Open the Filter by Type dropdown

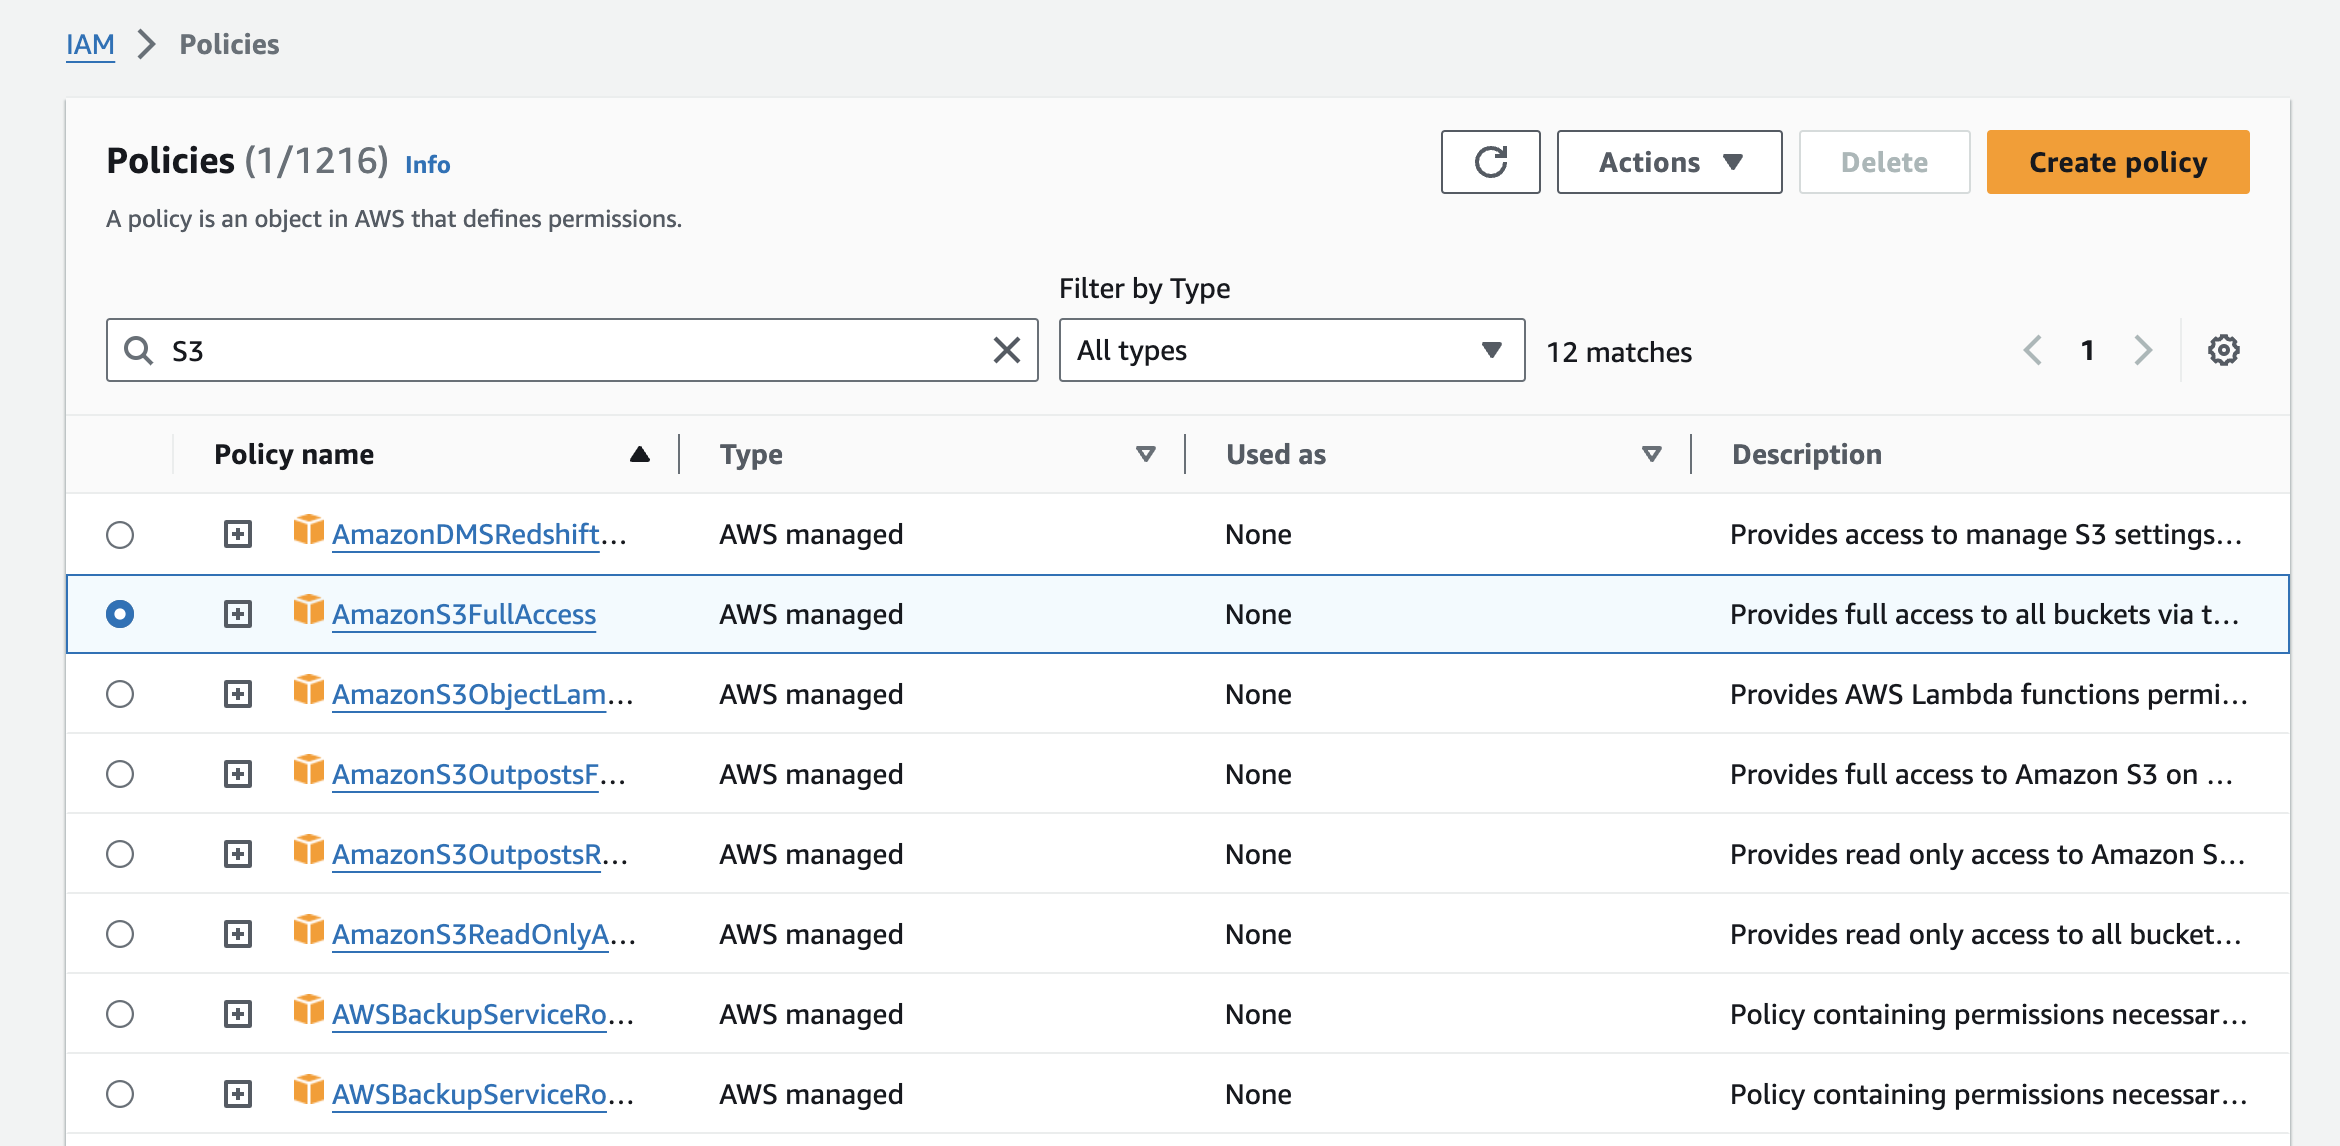[x=1291, y=350]
